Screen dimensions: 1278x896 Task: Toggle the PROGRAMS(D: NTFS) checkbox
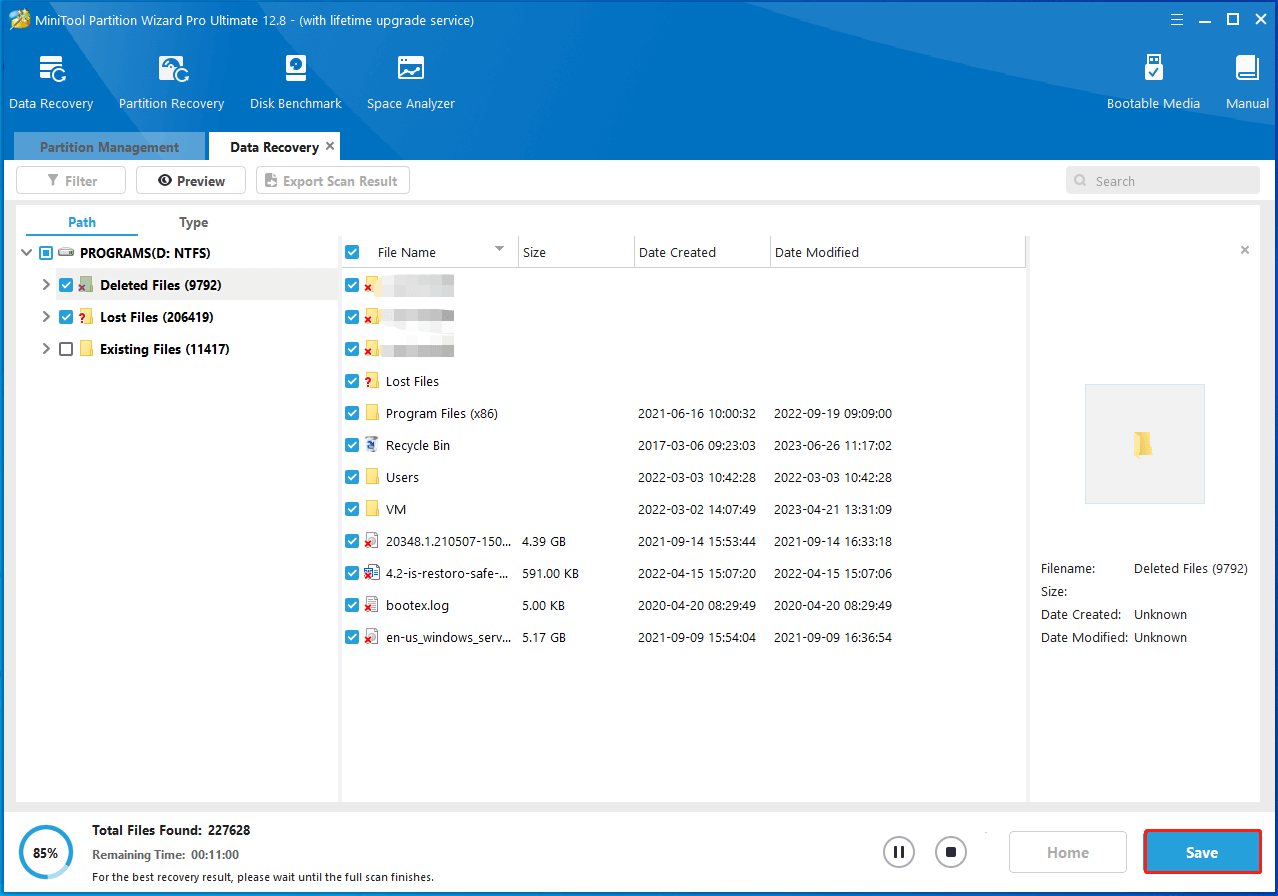tap(46, 253)
